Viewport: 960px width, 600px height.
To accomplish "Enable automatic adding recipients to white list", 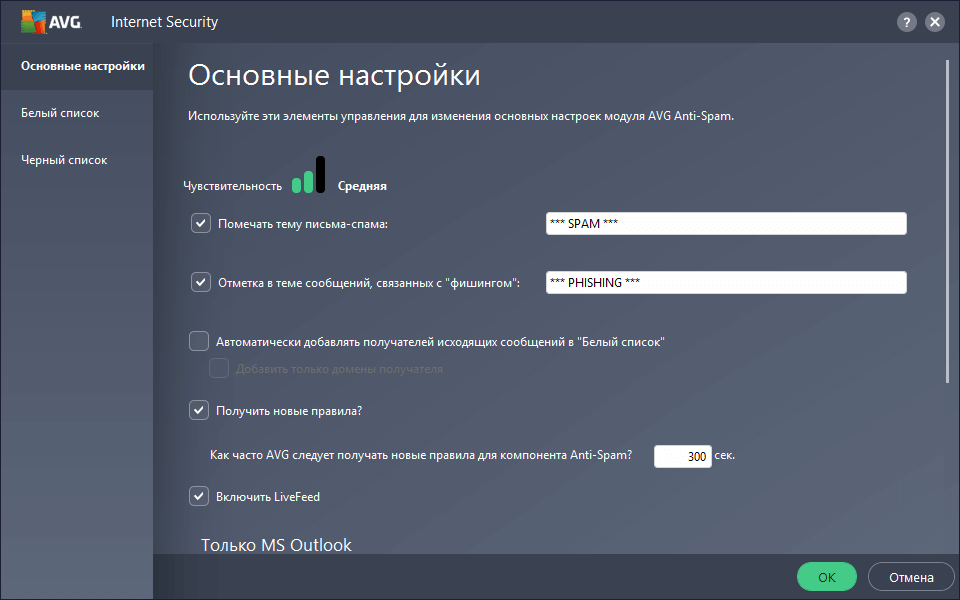I will 199,341.
